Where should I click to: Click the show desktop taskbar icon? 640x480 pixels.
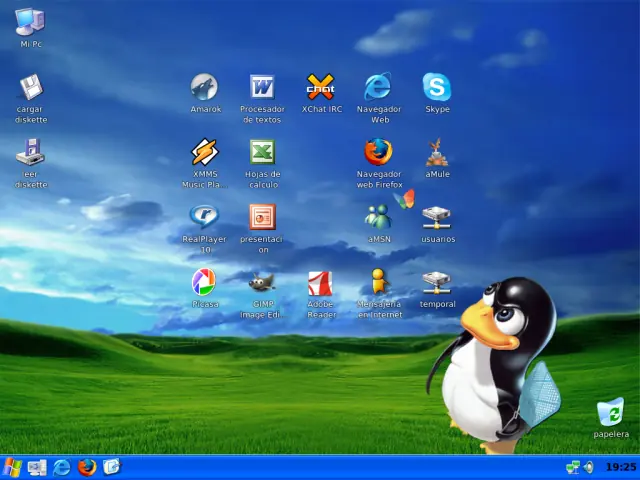[x=37, y=467]
